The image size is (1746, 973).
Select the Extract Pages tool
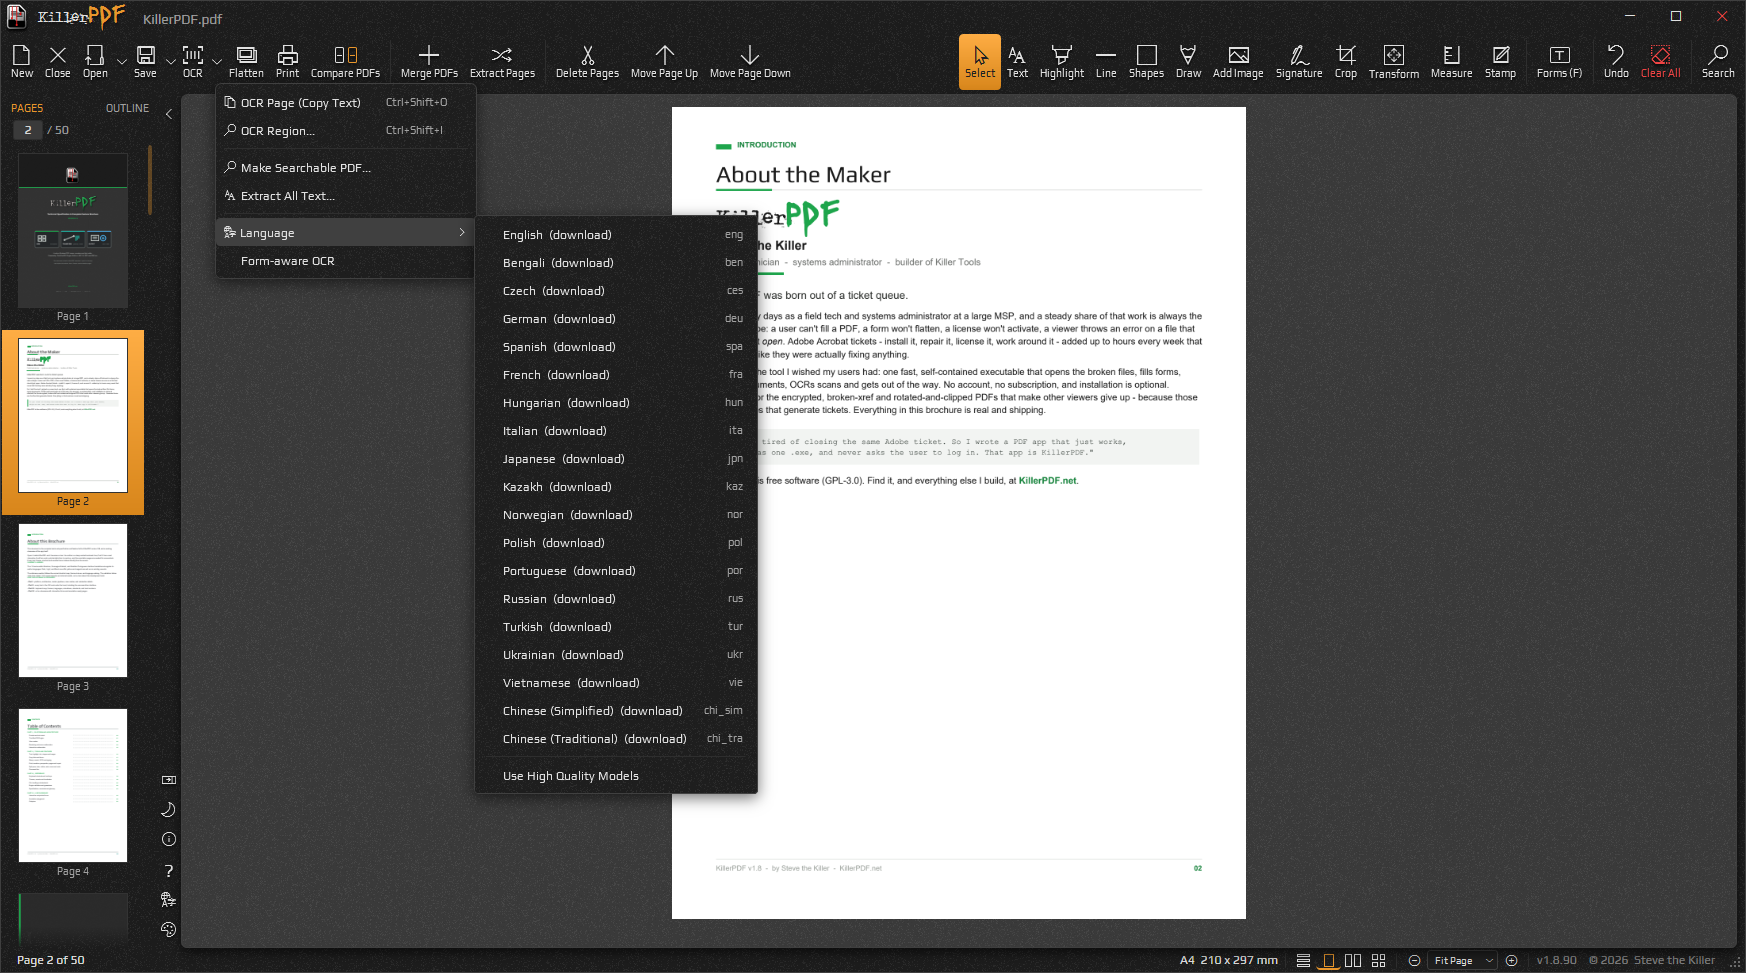point(502,61)
